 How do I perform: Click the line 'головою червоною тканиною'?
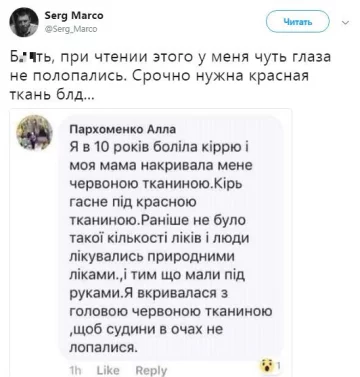171,311
